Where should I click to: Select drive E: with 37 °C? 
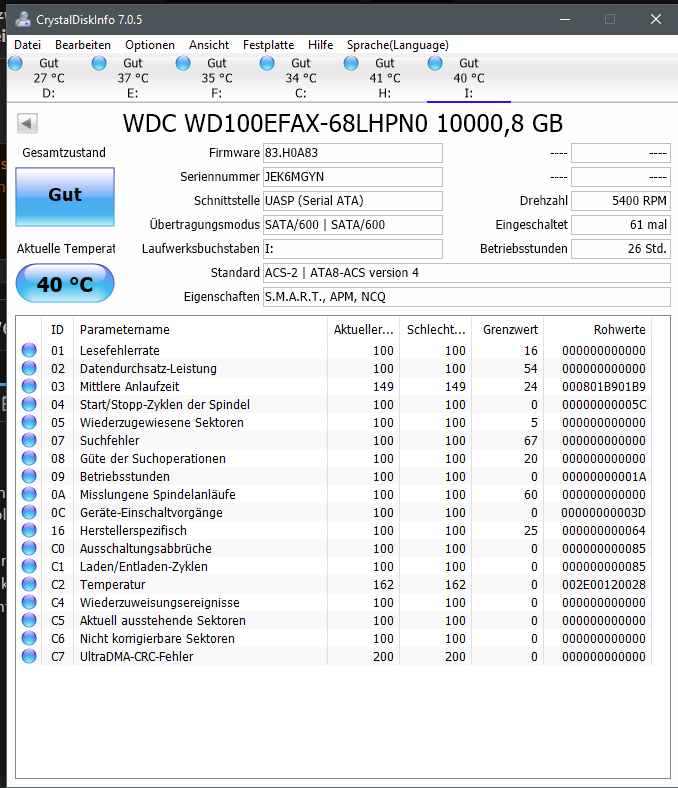pos(133,78)
